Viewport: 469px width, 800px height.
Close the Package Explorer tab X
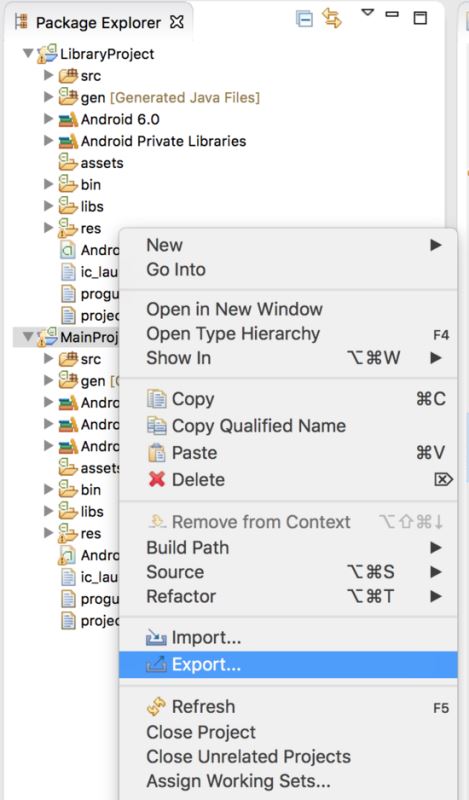(177, 22)
